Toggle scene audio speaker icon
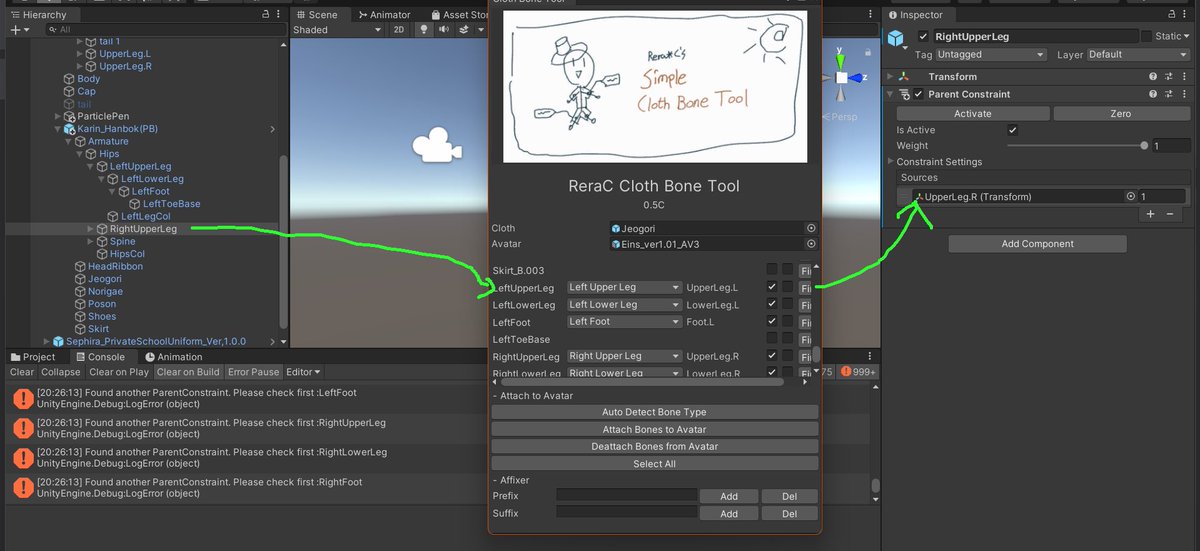Viewport: 1200px width, 551px height. tap(442, 30)
